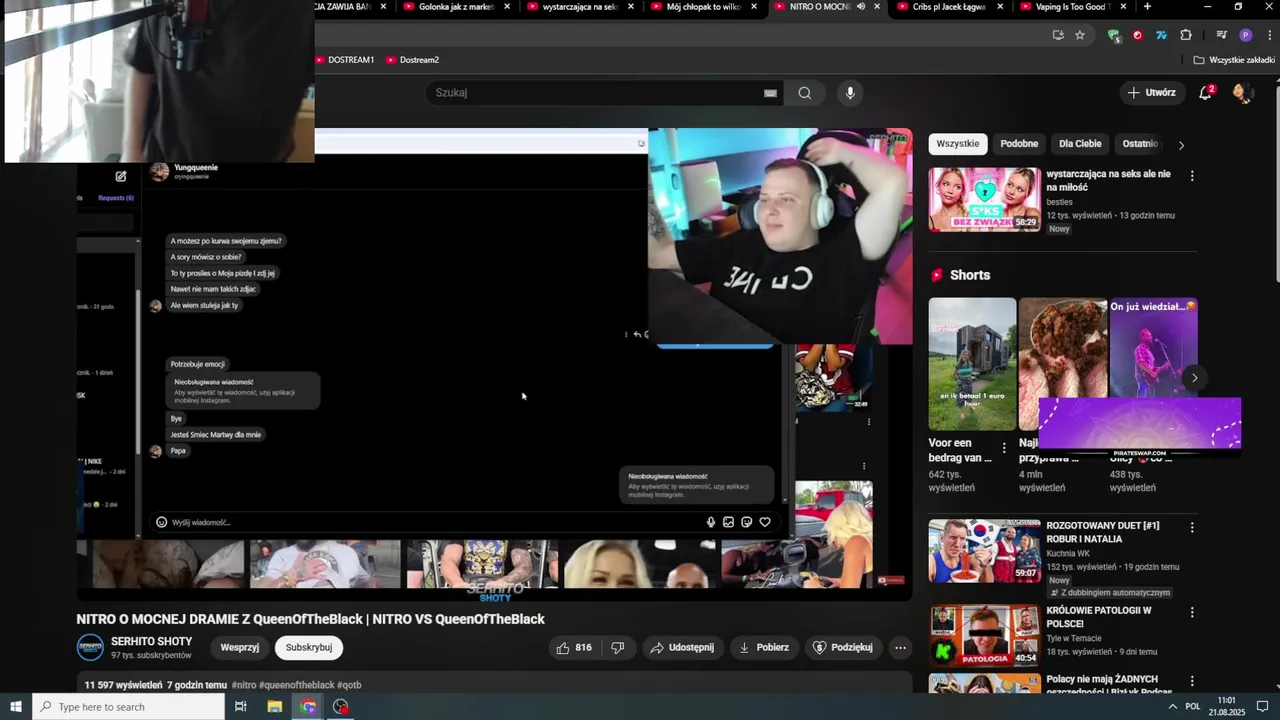This screenshot has width=1280, height=720.
Task: Switch to 'Cribs pl Jacek Łągwa' tab
Action: tap(949, 7)
